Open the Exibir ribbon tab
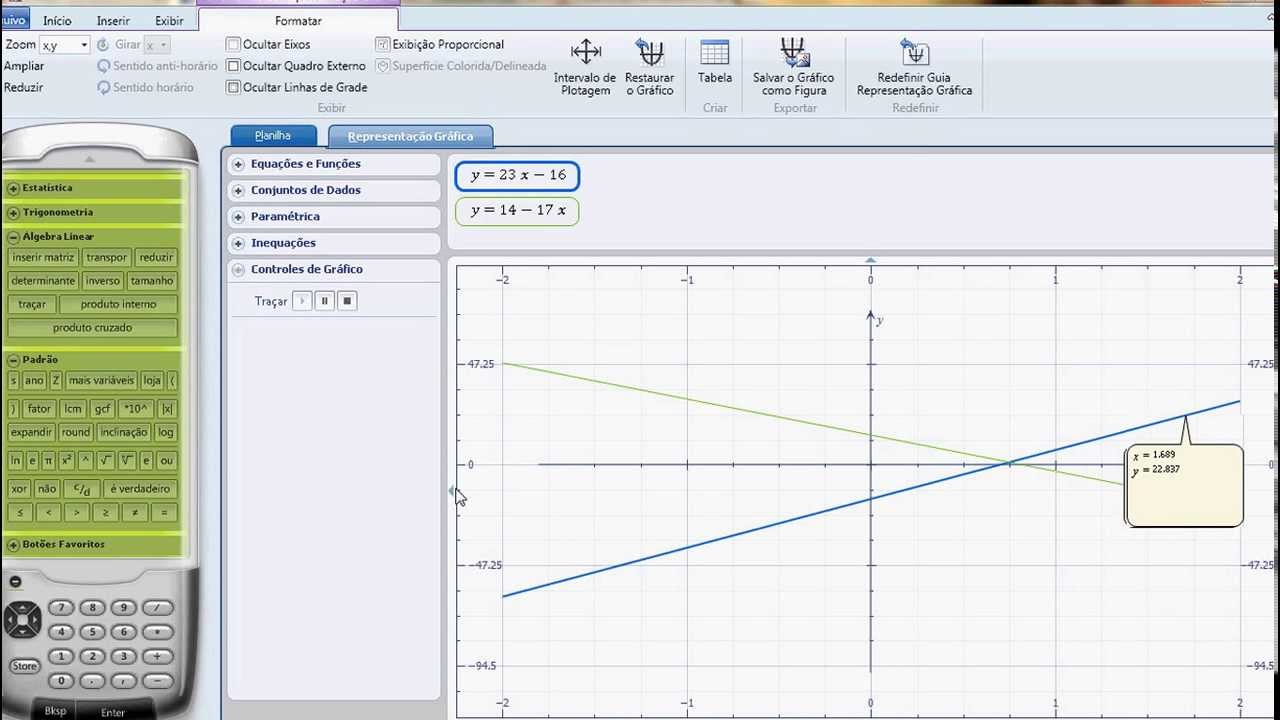Screen dimensions: 1280x720 (169, 21)
